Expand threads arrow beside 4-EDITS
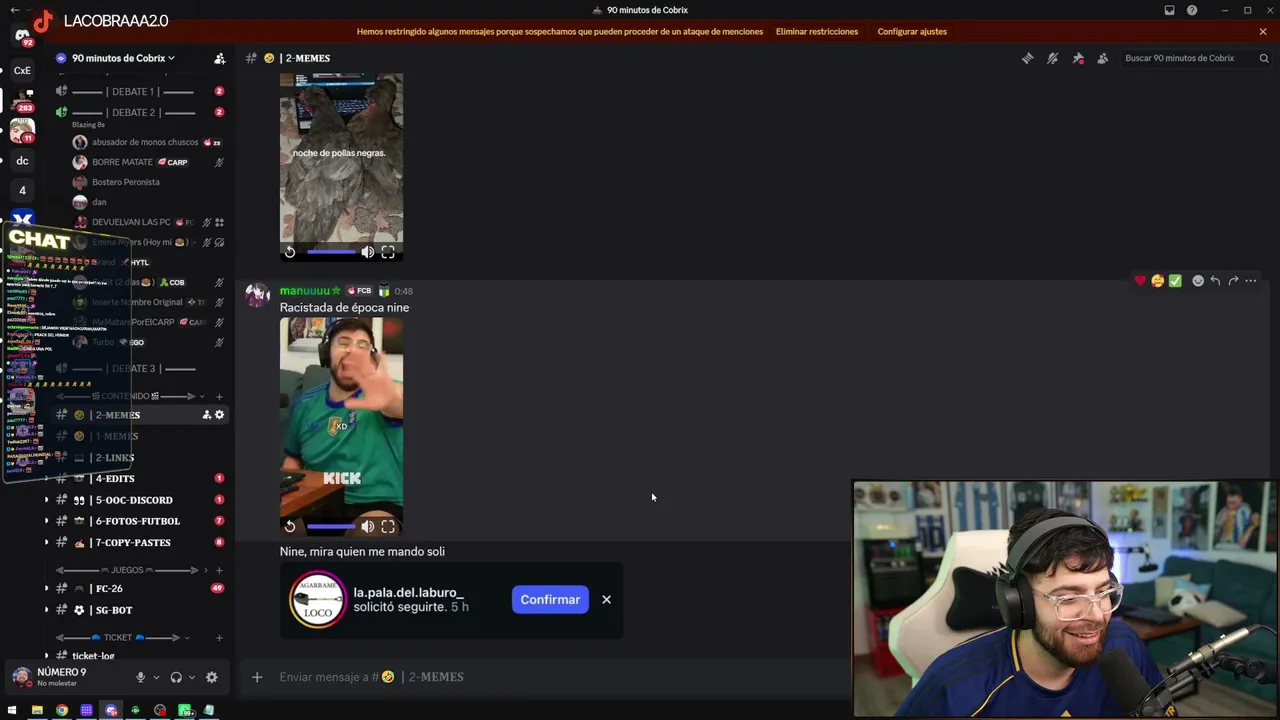Viewport: 1280px width, 720px height. [46, 479]
